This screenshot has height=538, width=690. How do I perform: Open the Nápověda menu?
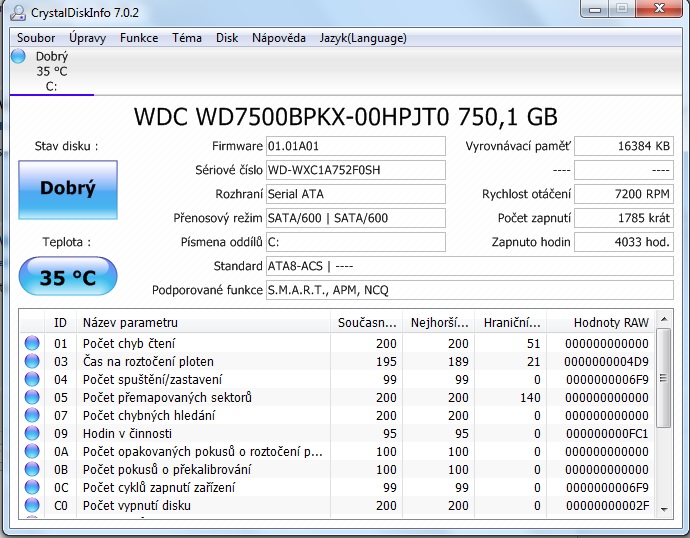pyautogui.click(x=279, y=38)
